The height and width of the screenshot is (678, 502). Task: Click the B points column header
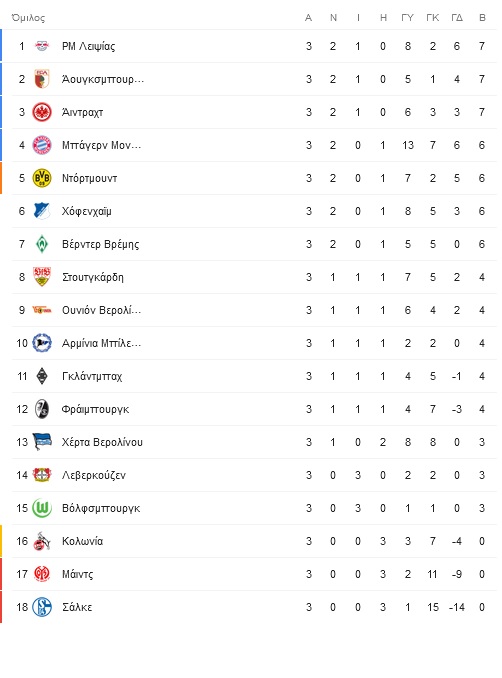pyautogui.click(x=482, y=18)
